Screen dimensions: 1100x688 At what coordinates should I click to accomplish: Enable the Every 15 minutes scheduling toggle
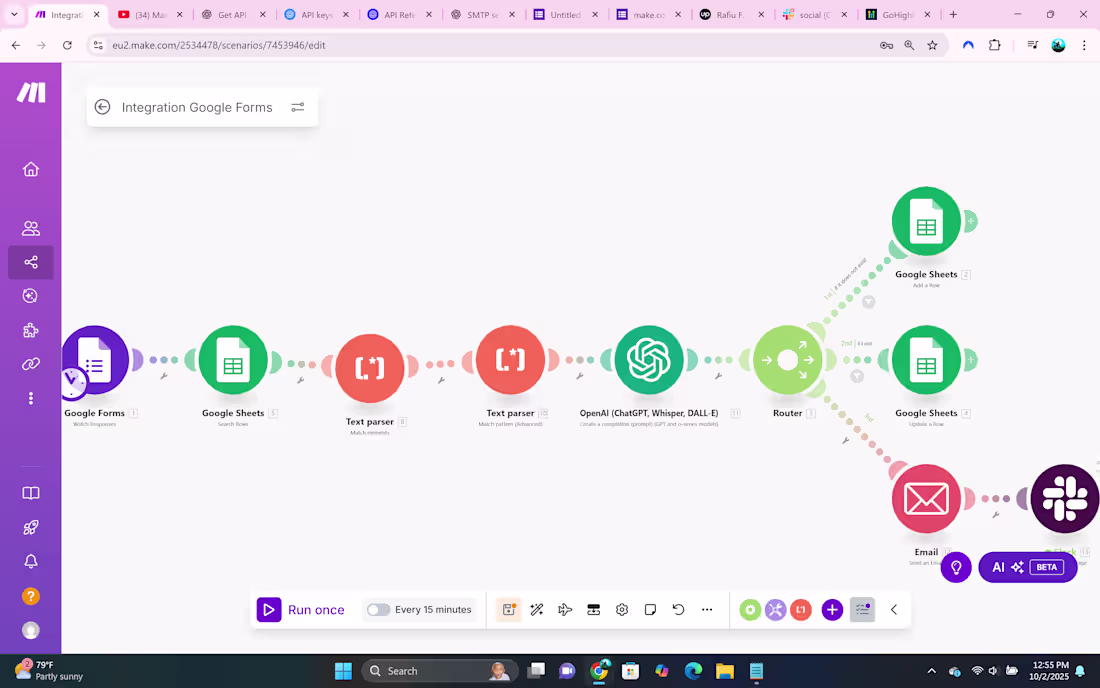(378, 609)
